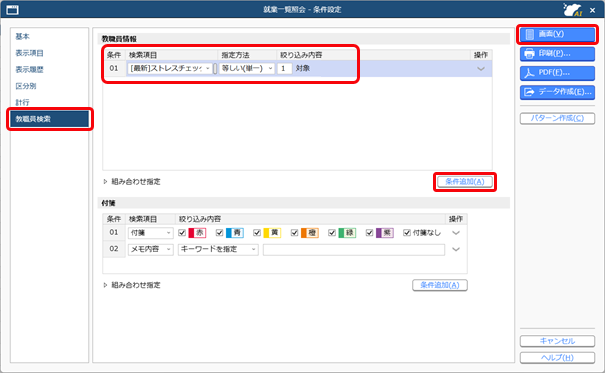The height and width of the screenshot is (373, 605).
Task: Toggle the 橙 sticky note checkbox
Action: pos(294,233)
